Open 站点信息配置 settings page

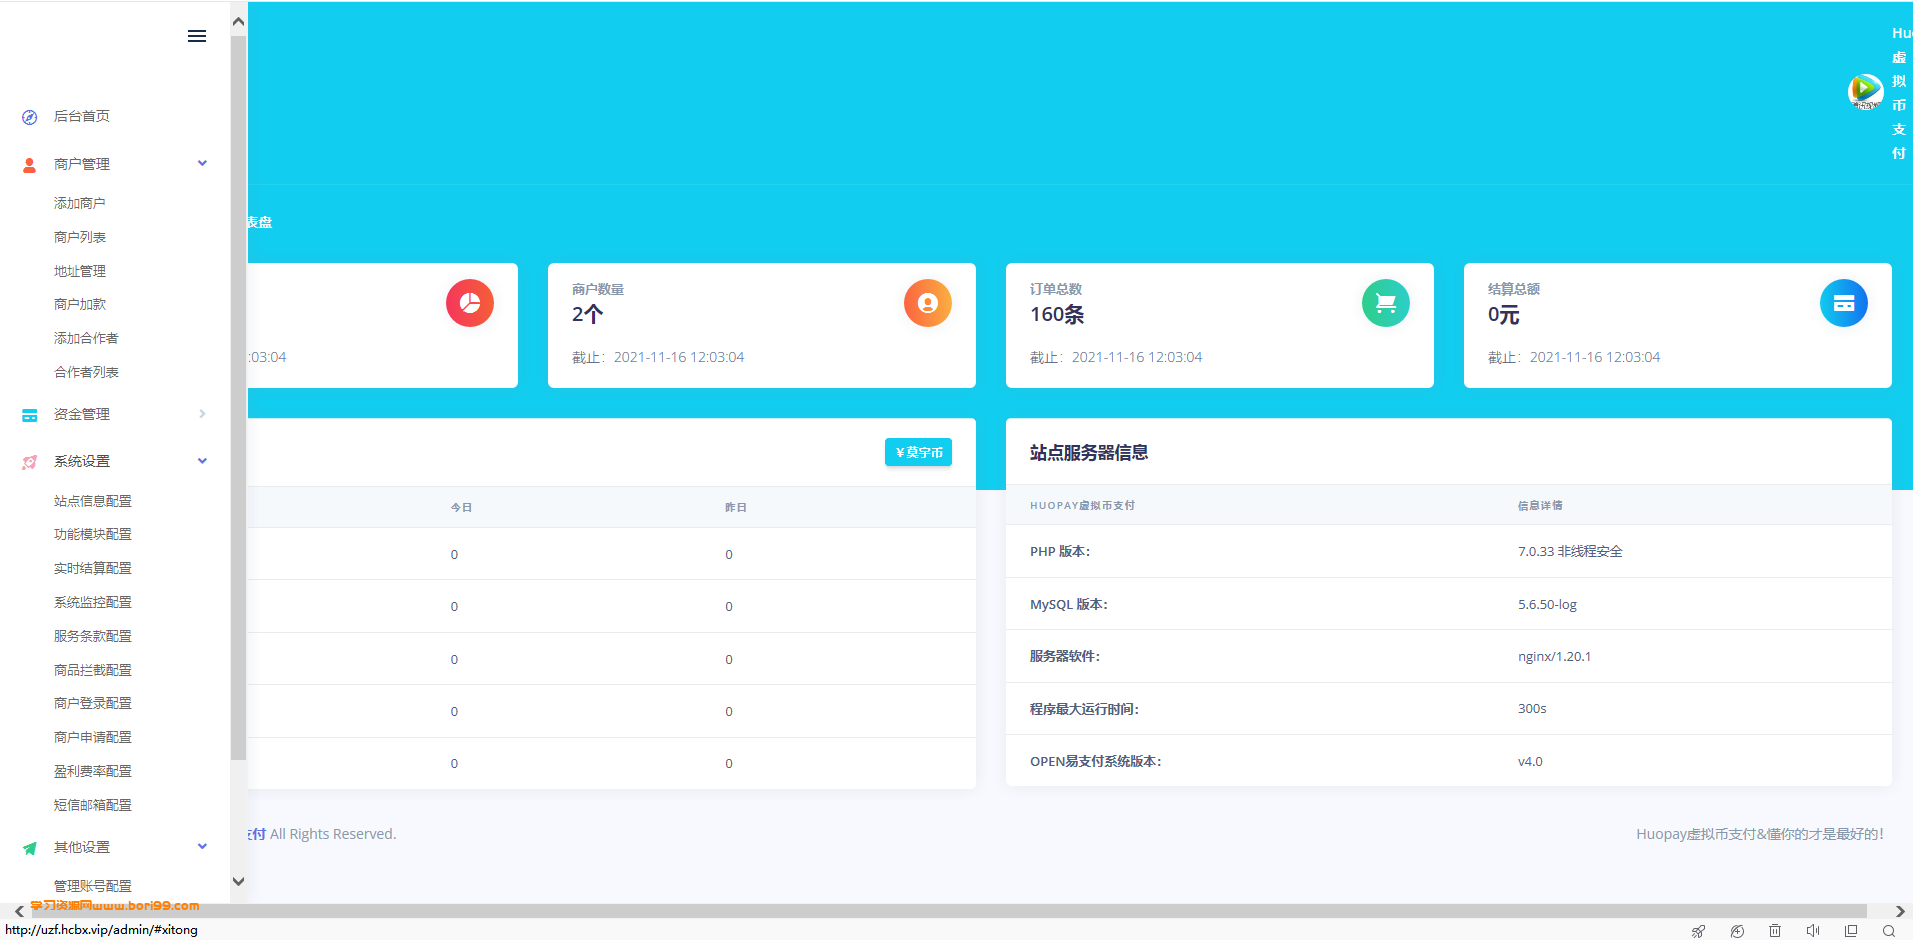(x=93, y=501)
